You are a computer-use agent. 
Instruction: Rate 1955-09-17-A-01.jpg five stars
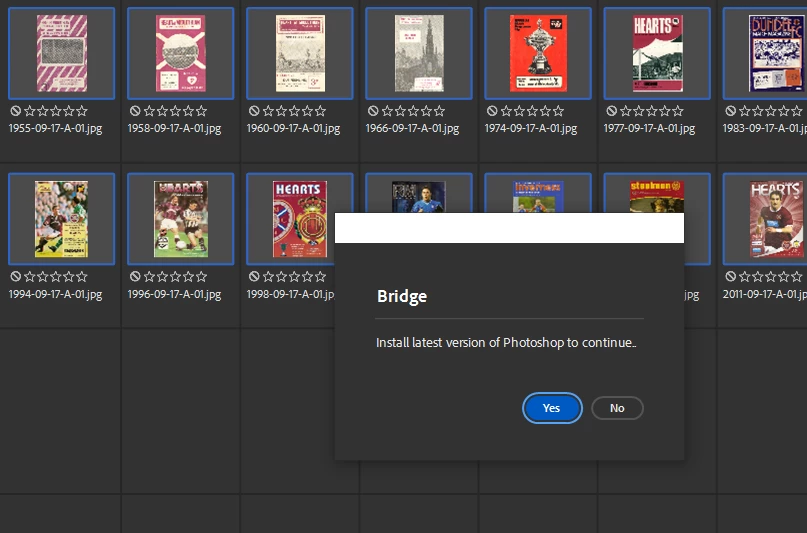[82, 111]
